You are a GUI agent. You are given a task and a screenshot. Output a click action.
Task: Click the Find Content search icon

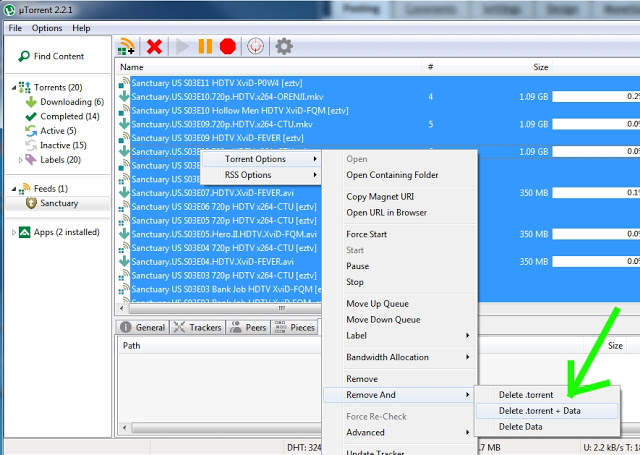[23, 57]
